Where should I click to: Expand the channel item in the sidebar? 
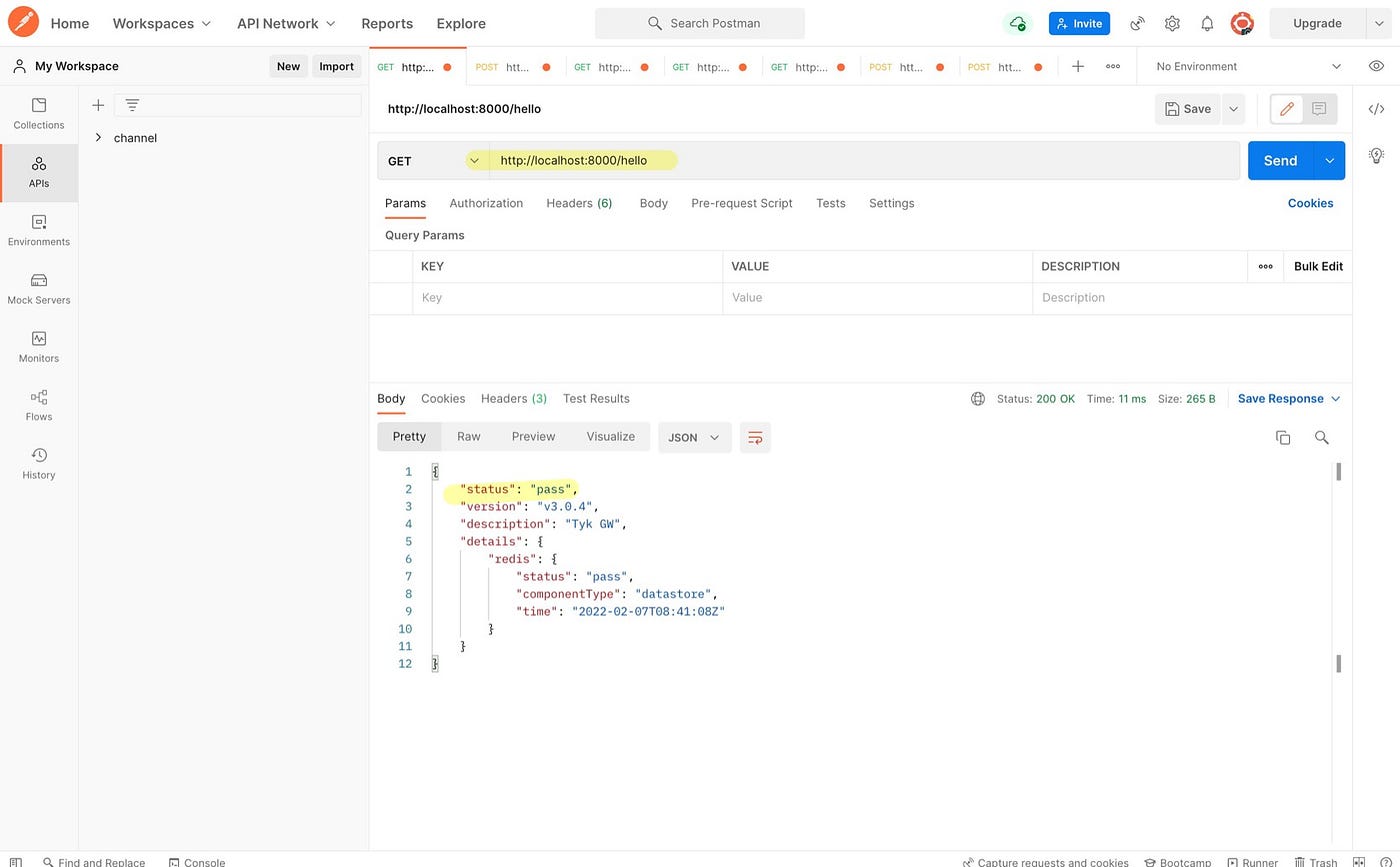pyautogui.click(x=98, y=137)
